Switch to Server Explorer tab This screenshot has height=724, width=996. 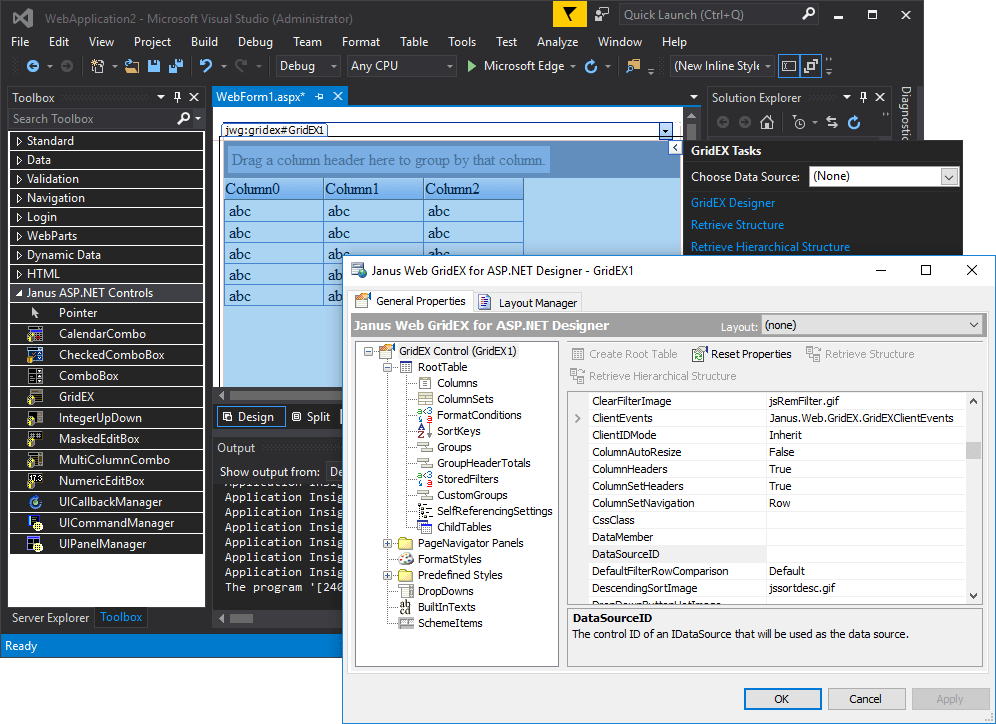(50, 617)
